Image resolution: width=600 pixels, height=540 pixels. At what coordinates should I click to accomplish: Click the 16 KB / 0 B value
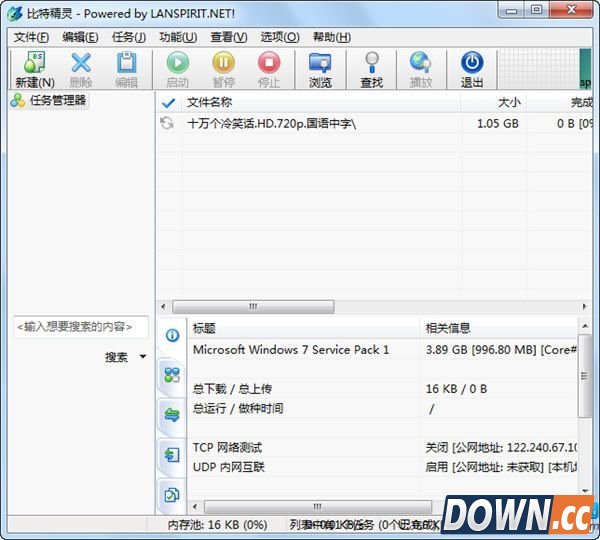[x=456, y=389]
